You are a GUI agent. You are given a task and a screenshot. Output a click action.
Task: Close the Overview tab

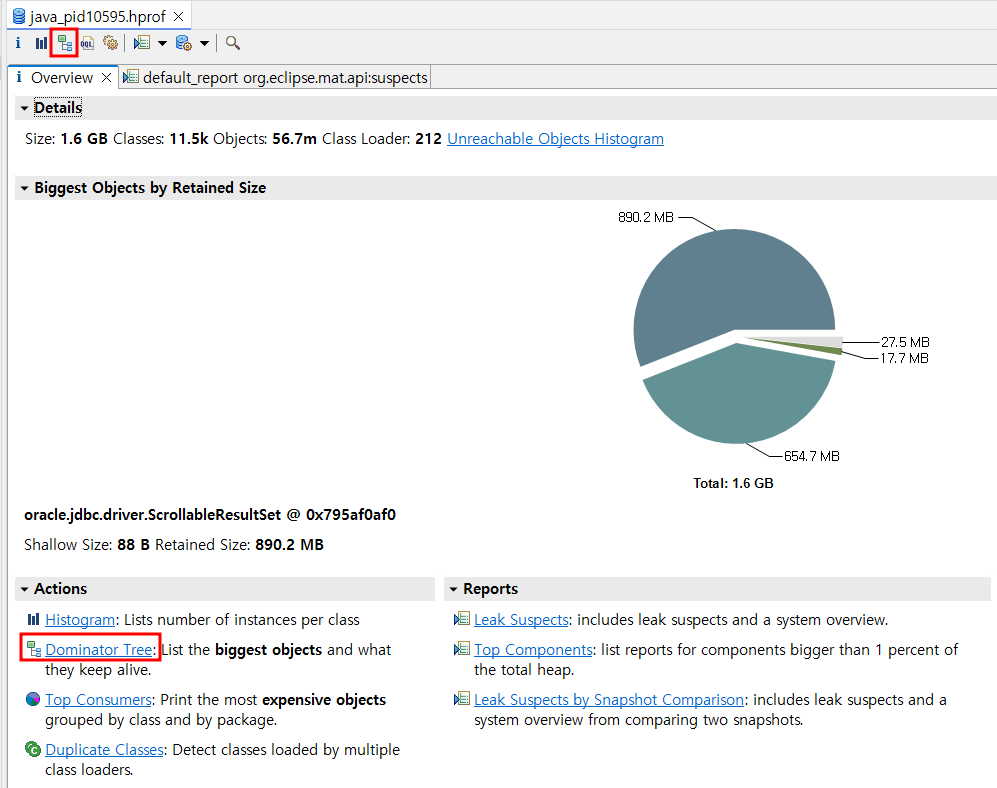point(107,78)
